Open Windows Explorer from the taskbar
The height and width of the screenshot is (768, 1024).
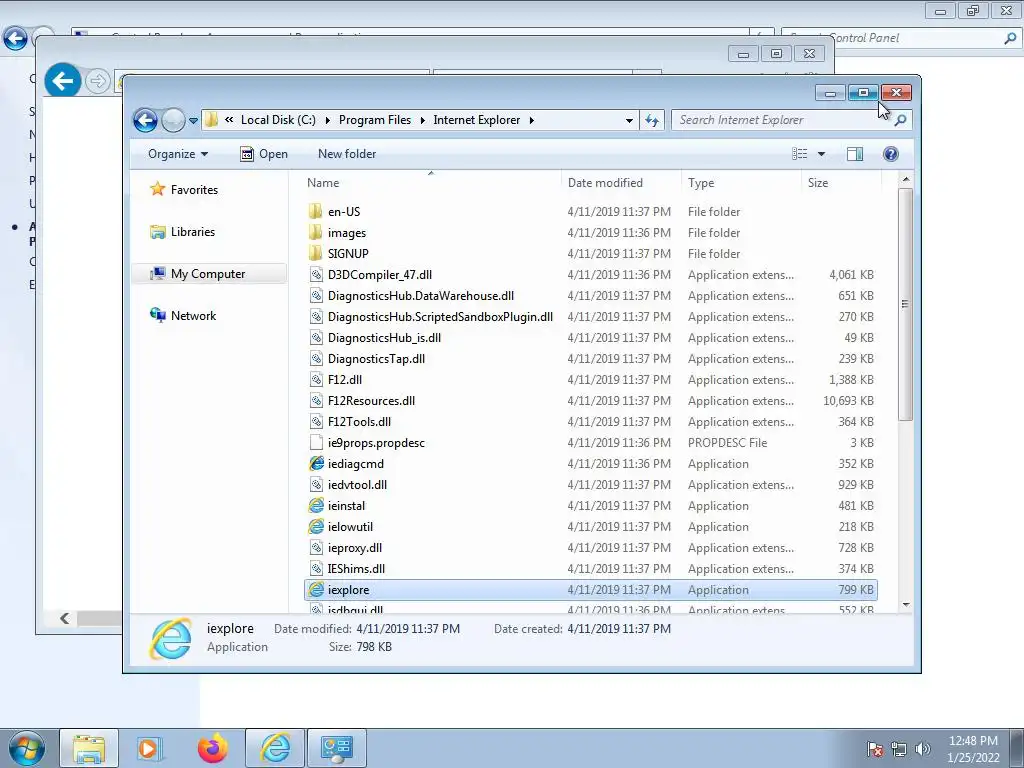point(89,748)
